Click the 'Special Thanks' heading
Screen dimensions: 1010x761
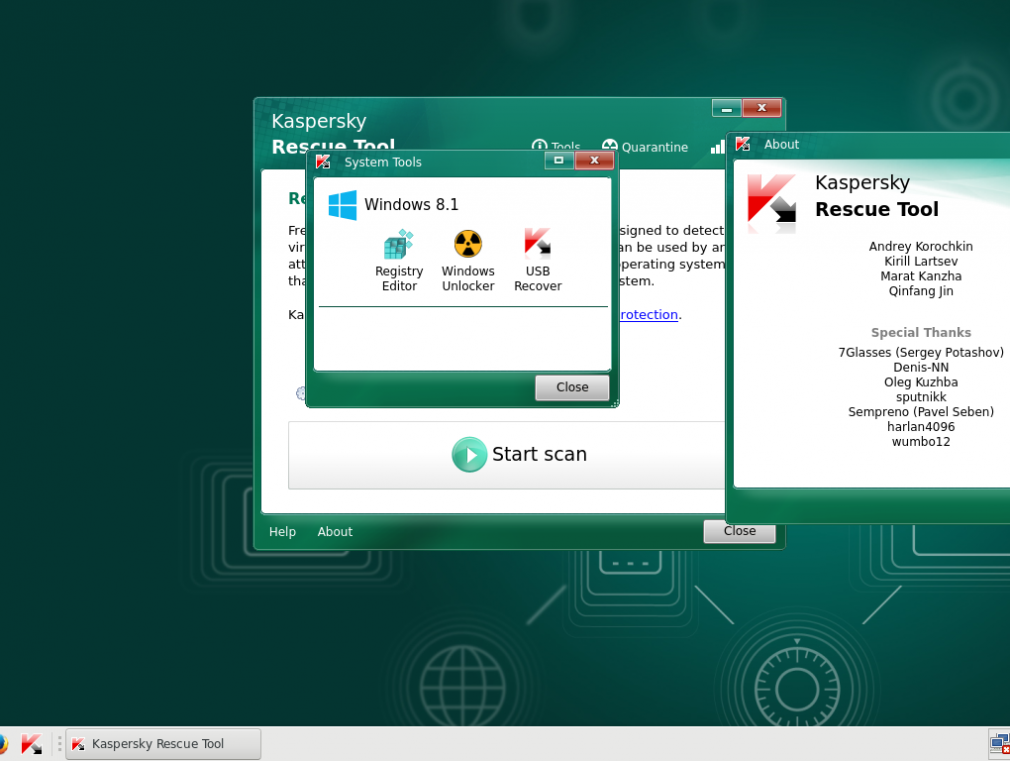pos(920,332)
